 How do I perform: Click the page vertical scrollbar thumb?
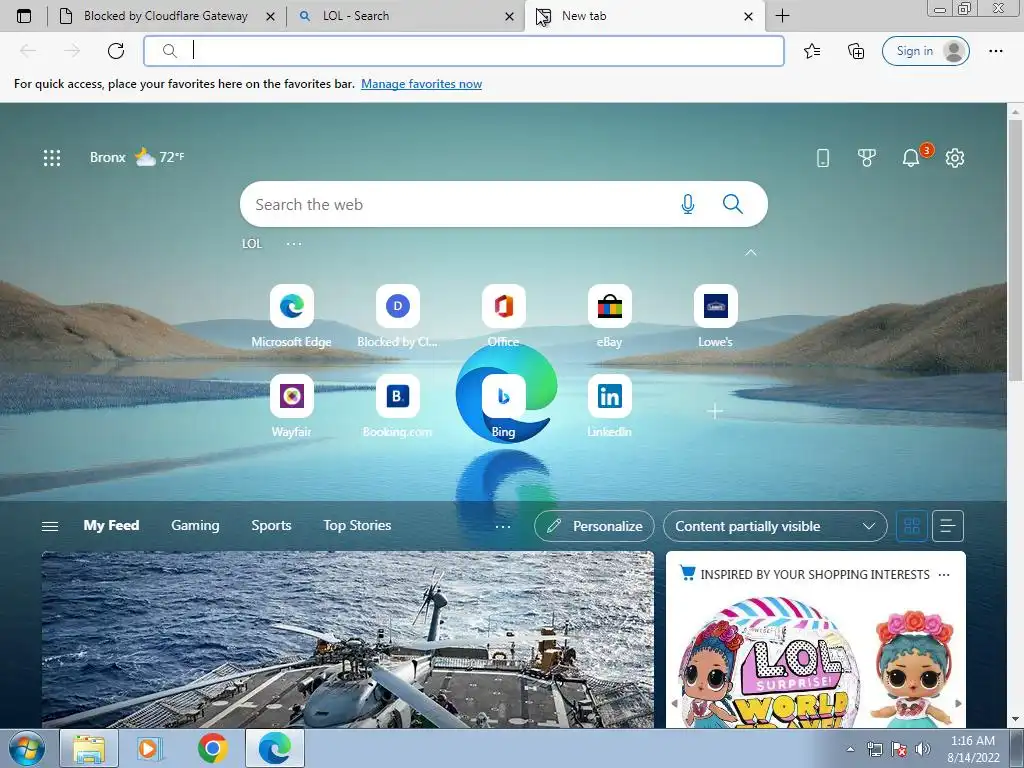[1016, 248]
